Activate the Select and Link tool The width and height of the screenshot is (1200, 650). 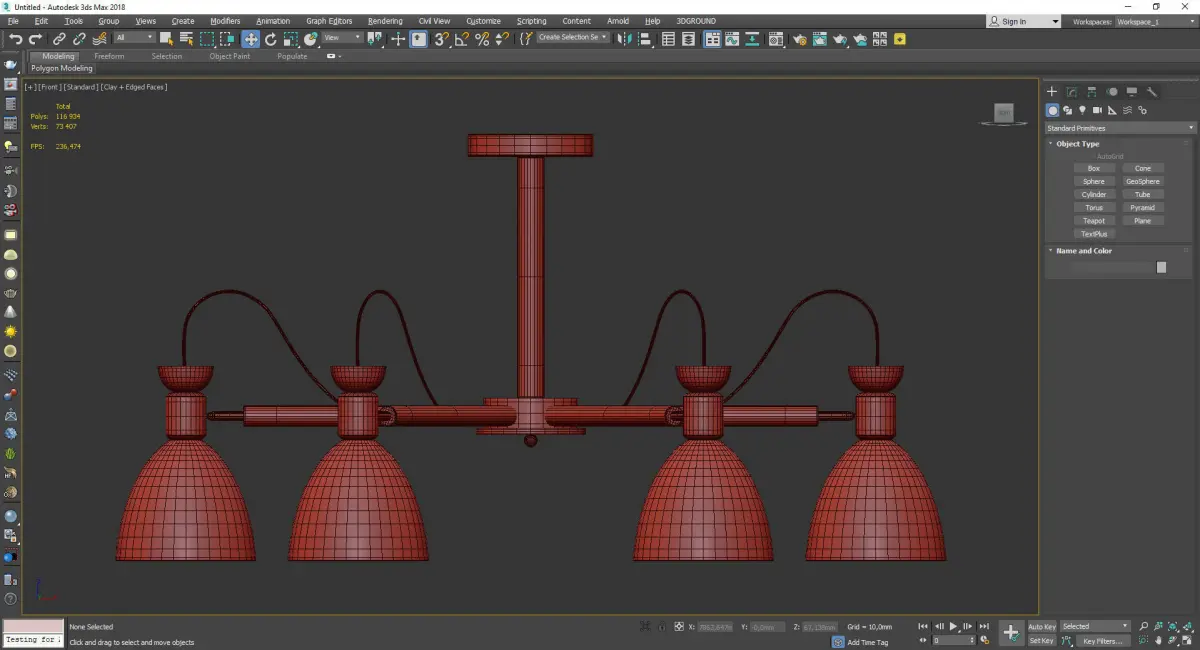pyautogui.click(x=59, y=39)
